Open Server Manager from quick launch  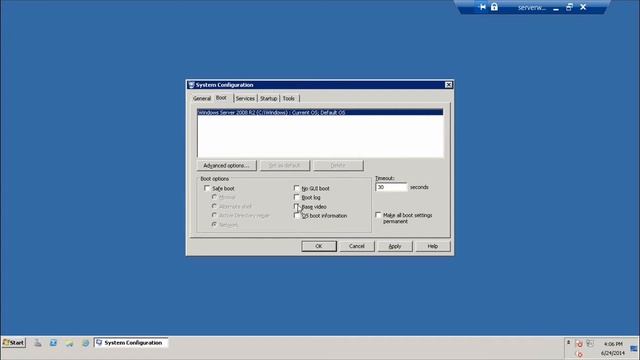pos(38,343)
